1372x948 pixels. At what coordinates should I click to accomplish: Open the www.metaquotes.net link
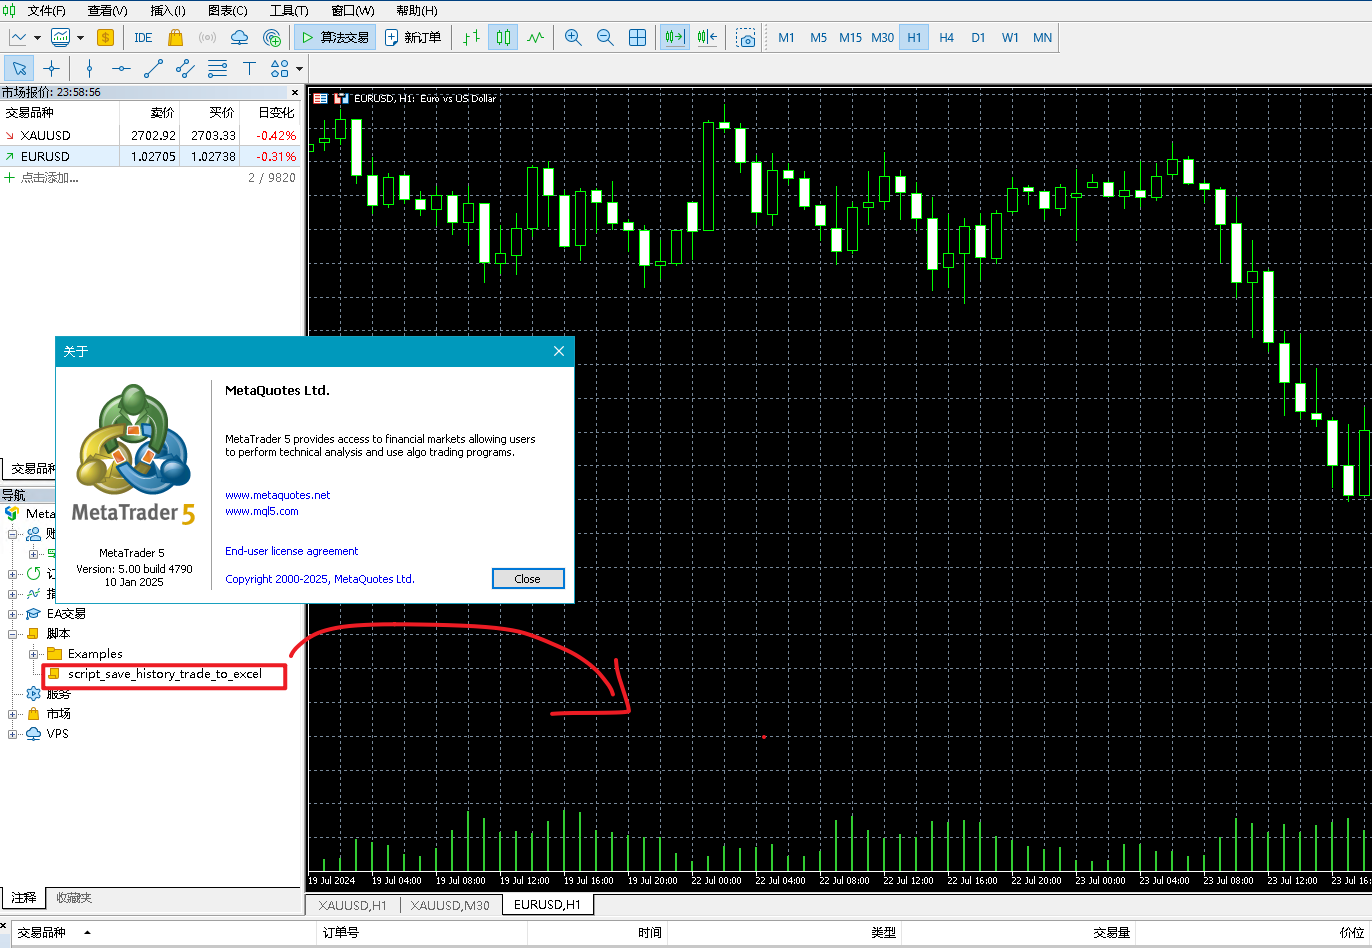click(278, 495)
